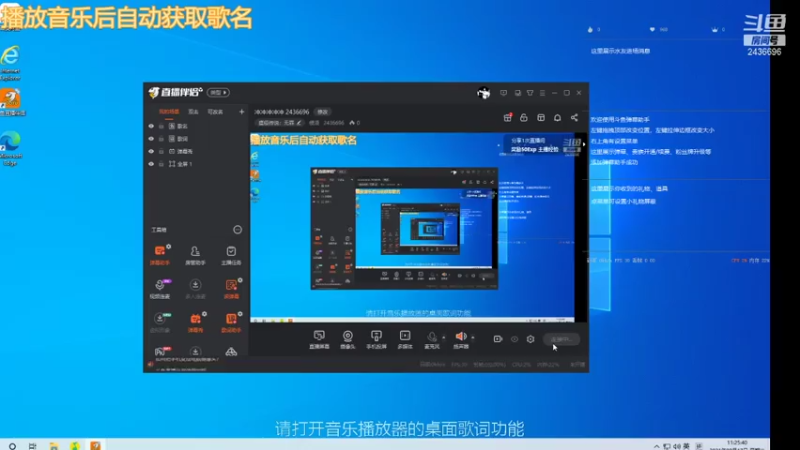800x450 pixels.
Task: Open the 弹幕助手 tool in the toolbox
Action: tap(160, 255)
